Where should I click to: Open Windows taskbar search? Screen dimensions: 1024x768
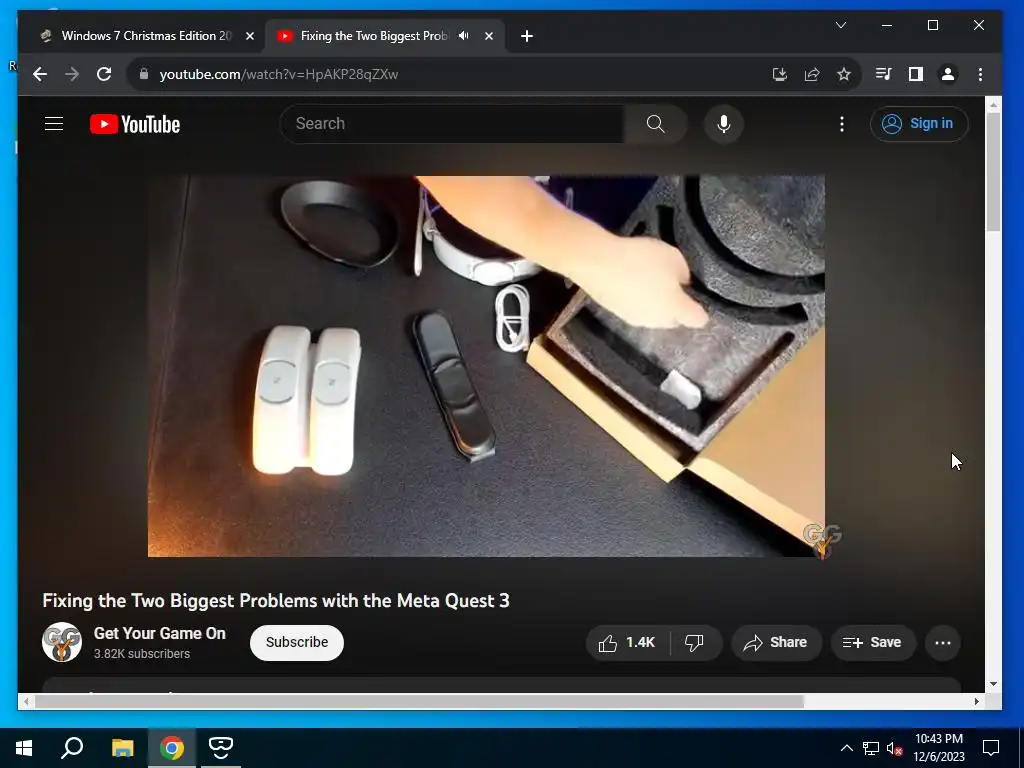(x=72, y=748)
